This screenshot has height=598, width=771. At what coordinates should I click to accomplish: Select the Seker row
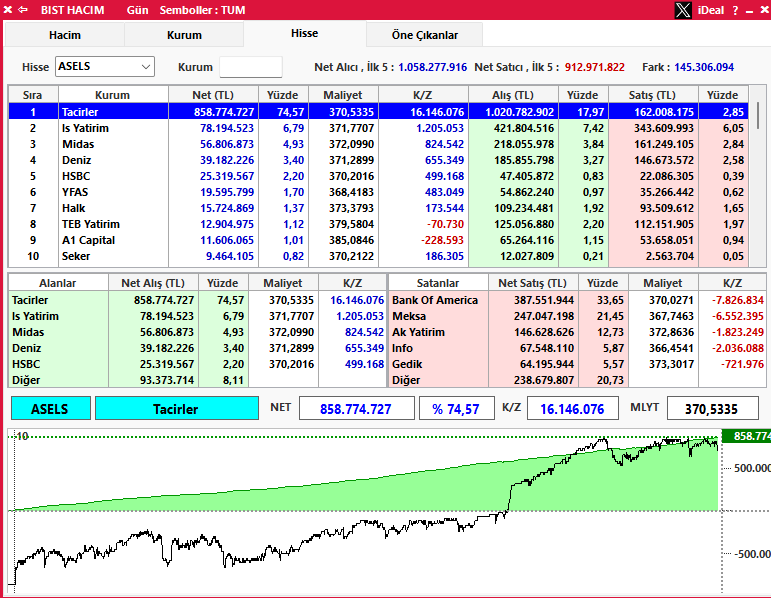[378, 256]
